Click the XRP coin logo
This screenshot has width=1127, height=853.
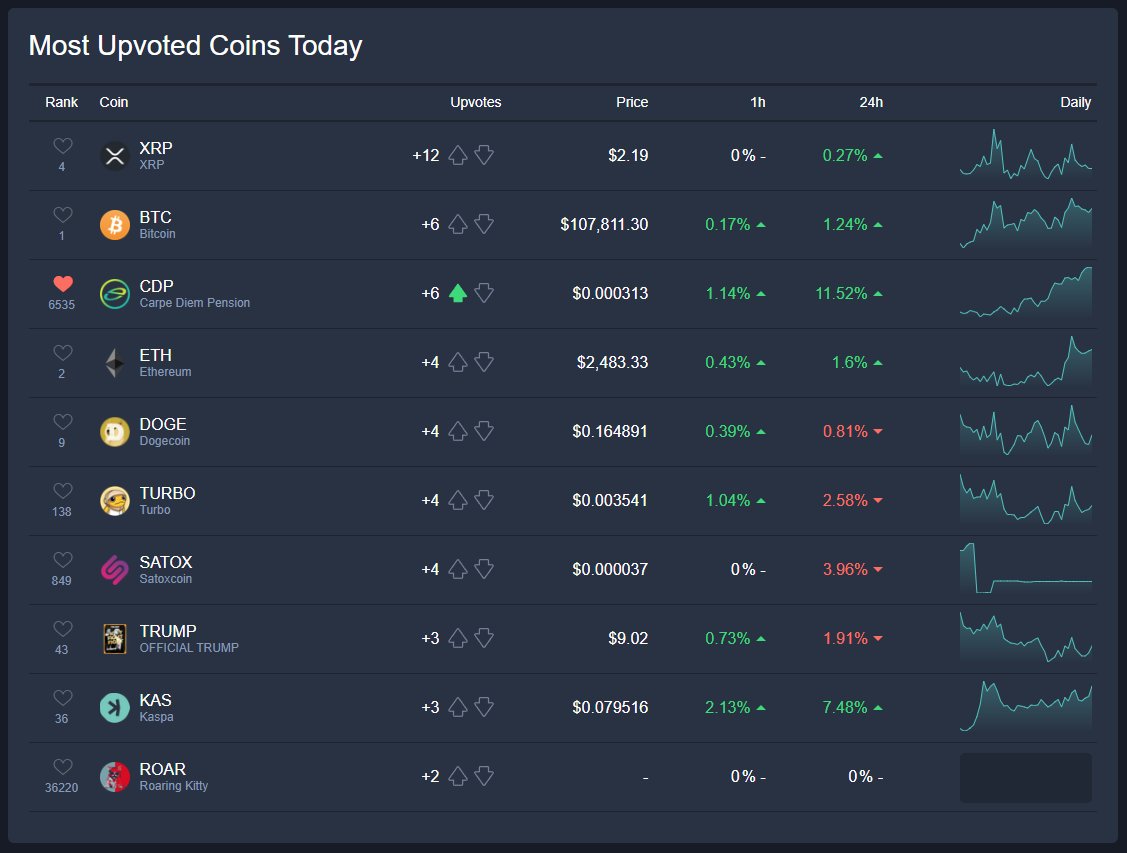click(115, 156)
